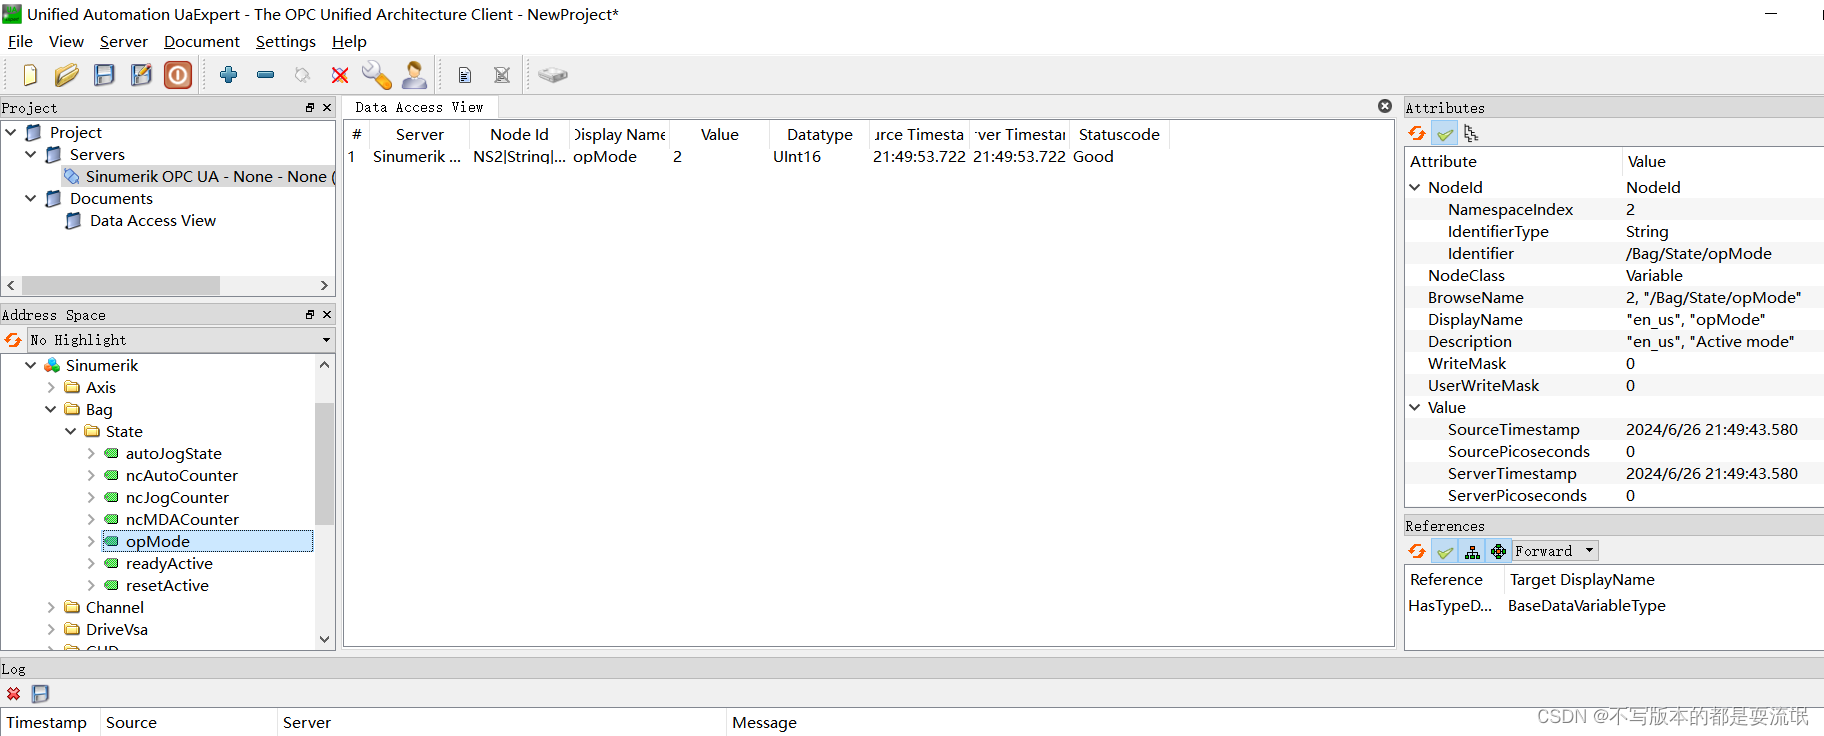Click the Add Document toolbar icon
Viewport: 1824px width, 736px height.
464,75
